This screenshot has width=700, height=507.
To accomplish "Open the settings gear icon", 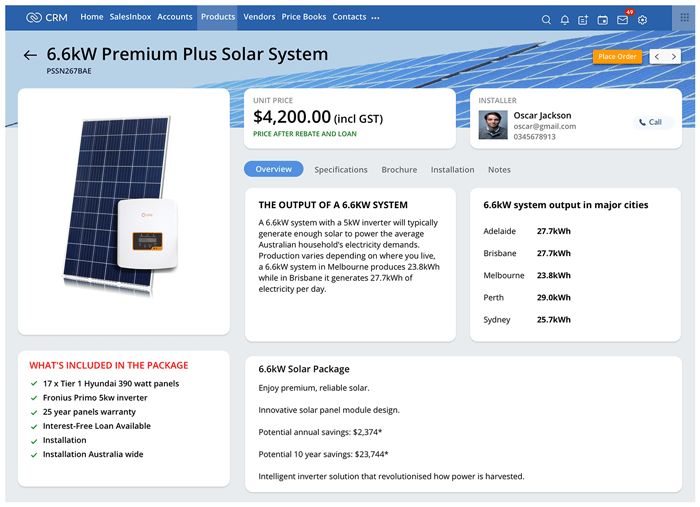I will (642, 19).
